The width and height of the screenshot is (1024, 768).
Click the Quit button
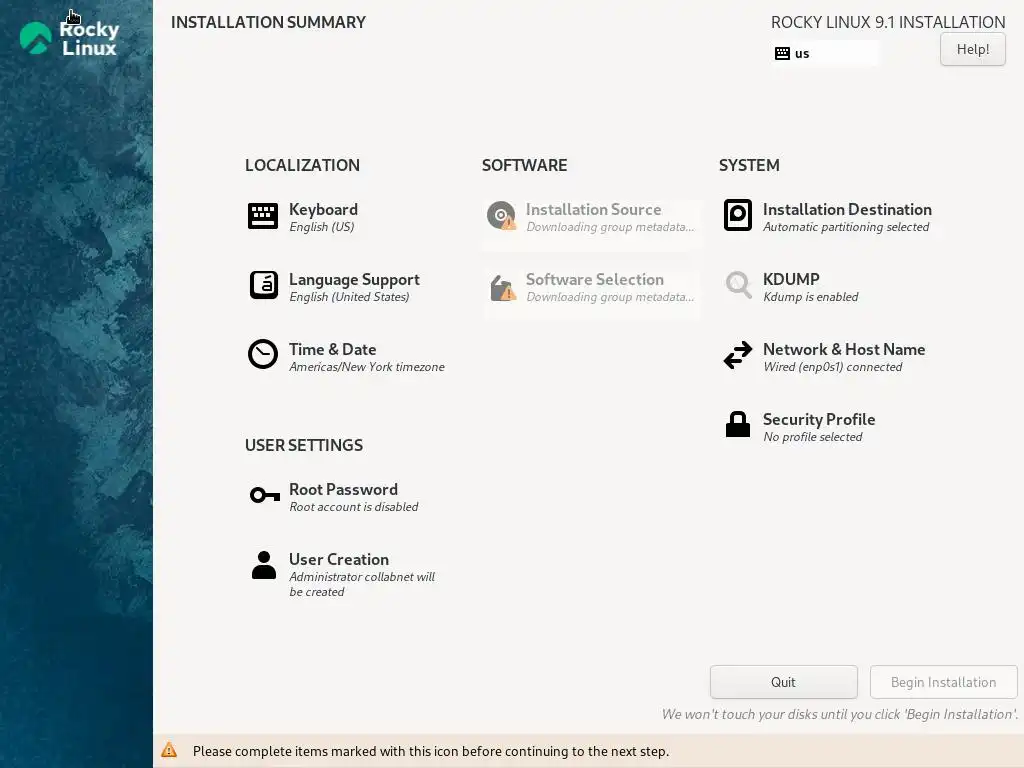[x=784, y=682]
